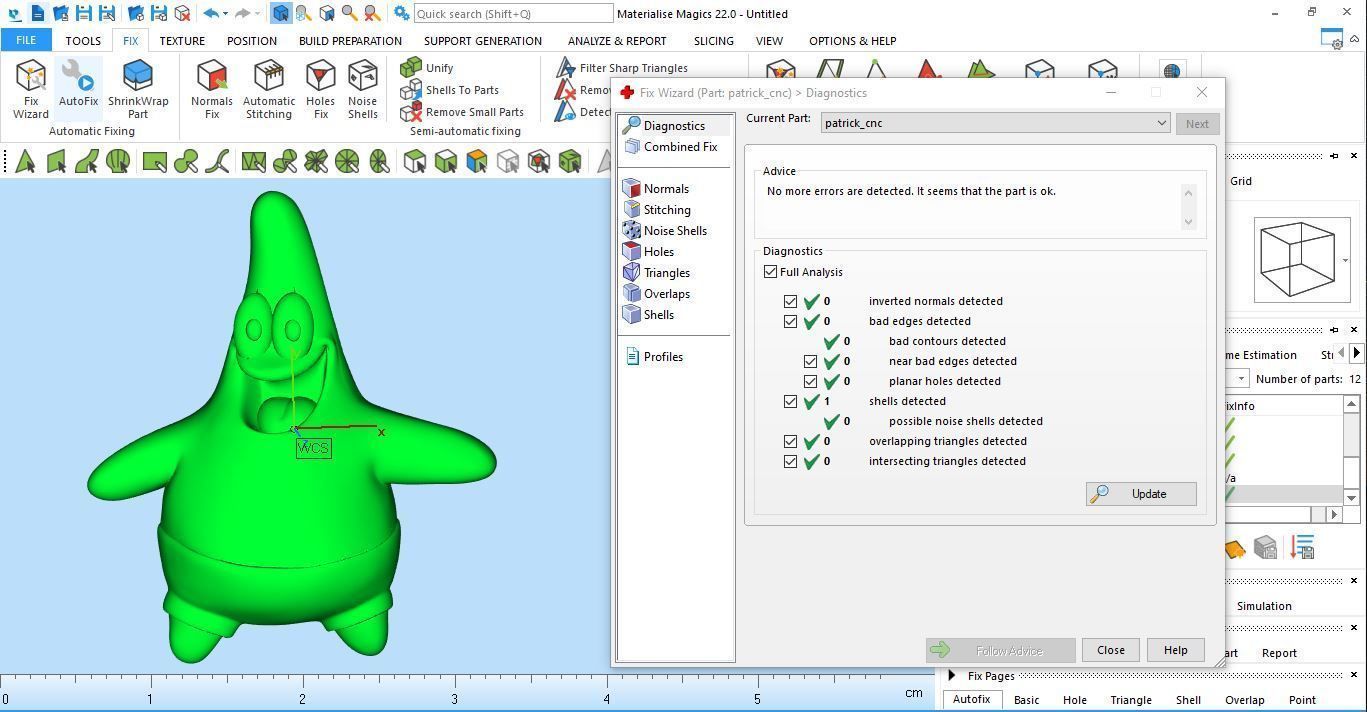Uncheck planar holes detected checkbox
Screen dimensions: 1367x712
[x=810, y=381]
